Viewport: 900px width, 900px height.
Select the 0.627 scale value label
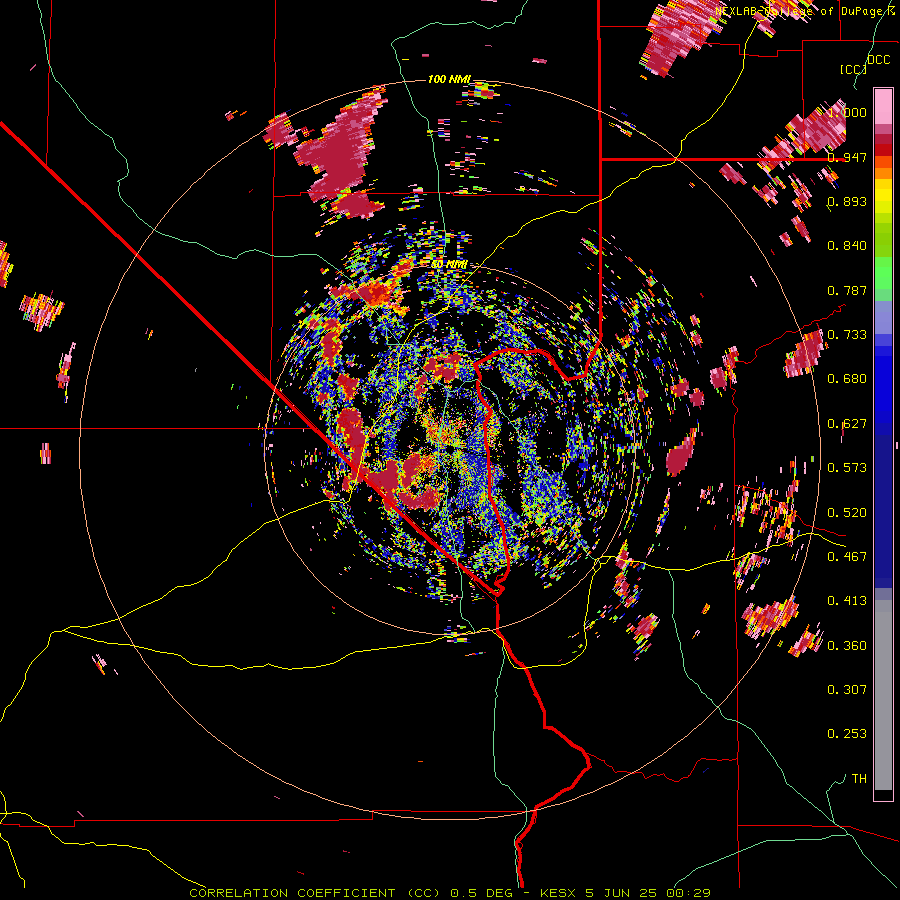pyautogui.click(x=847, y=424)
